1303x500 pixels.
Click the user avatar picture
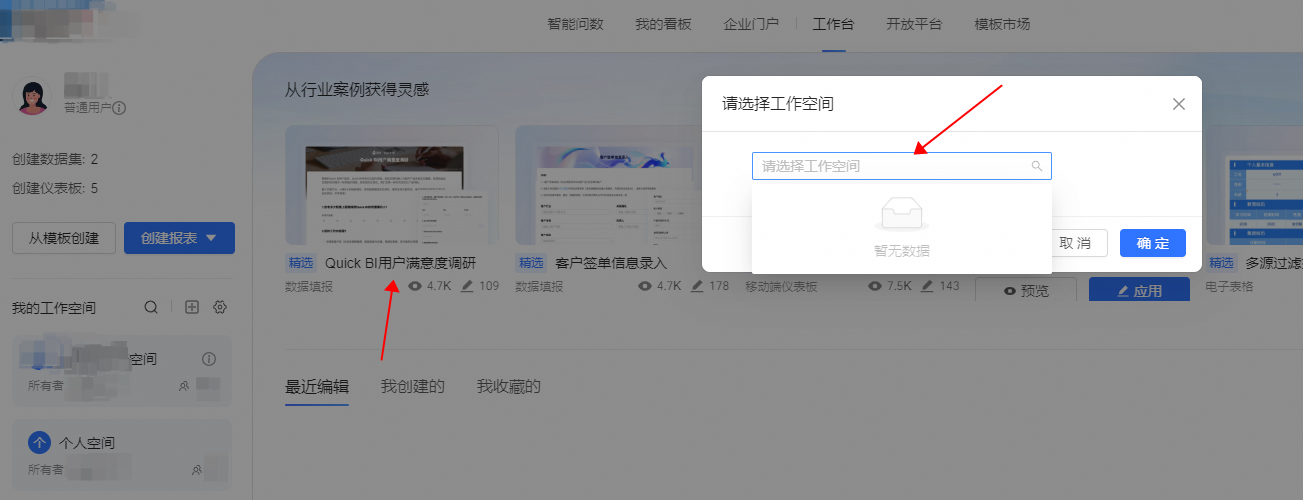pyautogui.click(x=34, y=97)
